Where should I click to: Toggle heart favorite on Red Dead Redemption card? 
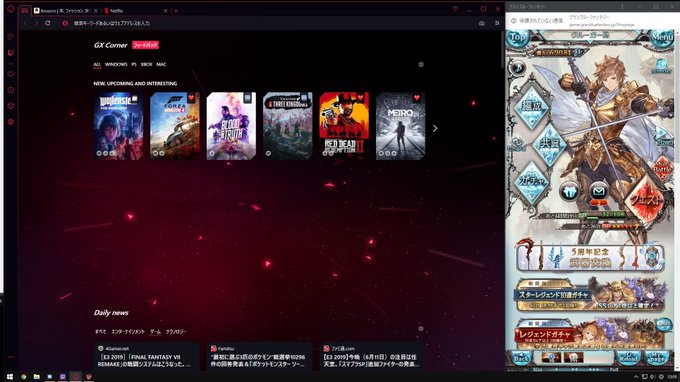point(360,98)
